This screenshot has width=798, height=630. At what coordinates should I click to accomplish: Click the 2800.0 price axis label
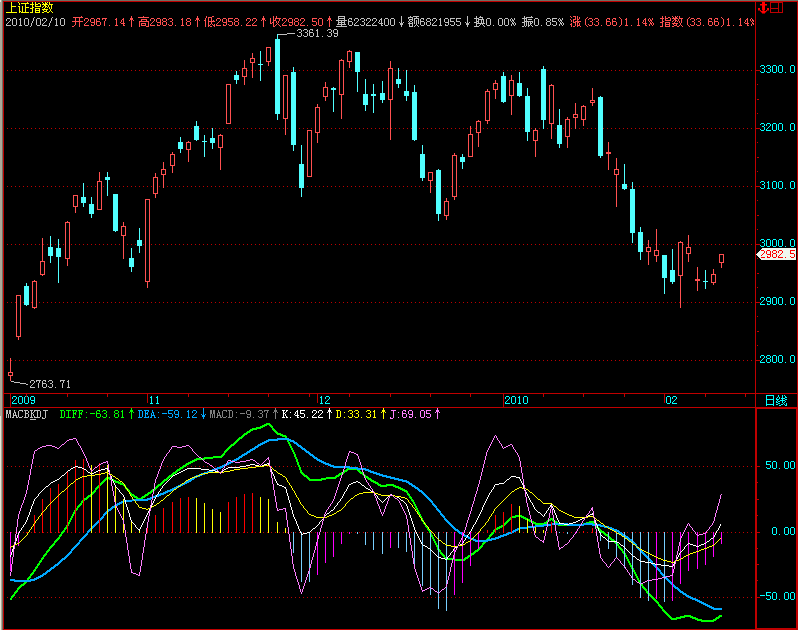[x=777, y=359]
